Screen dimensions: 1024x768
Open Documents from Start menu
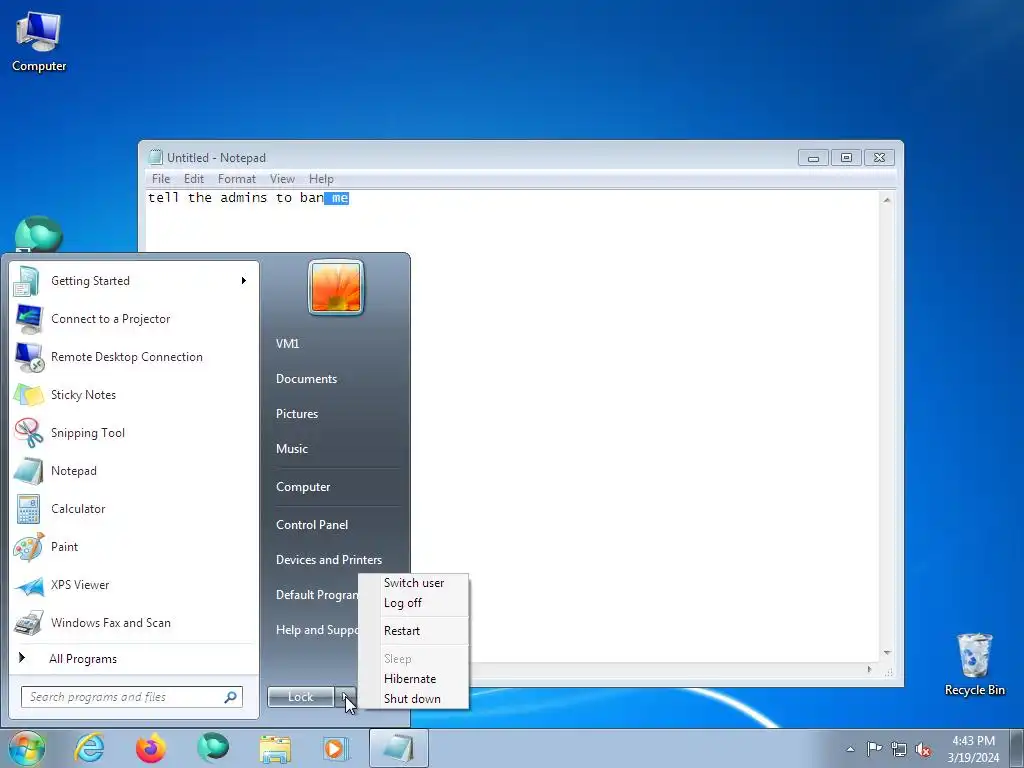click(306, 379)
